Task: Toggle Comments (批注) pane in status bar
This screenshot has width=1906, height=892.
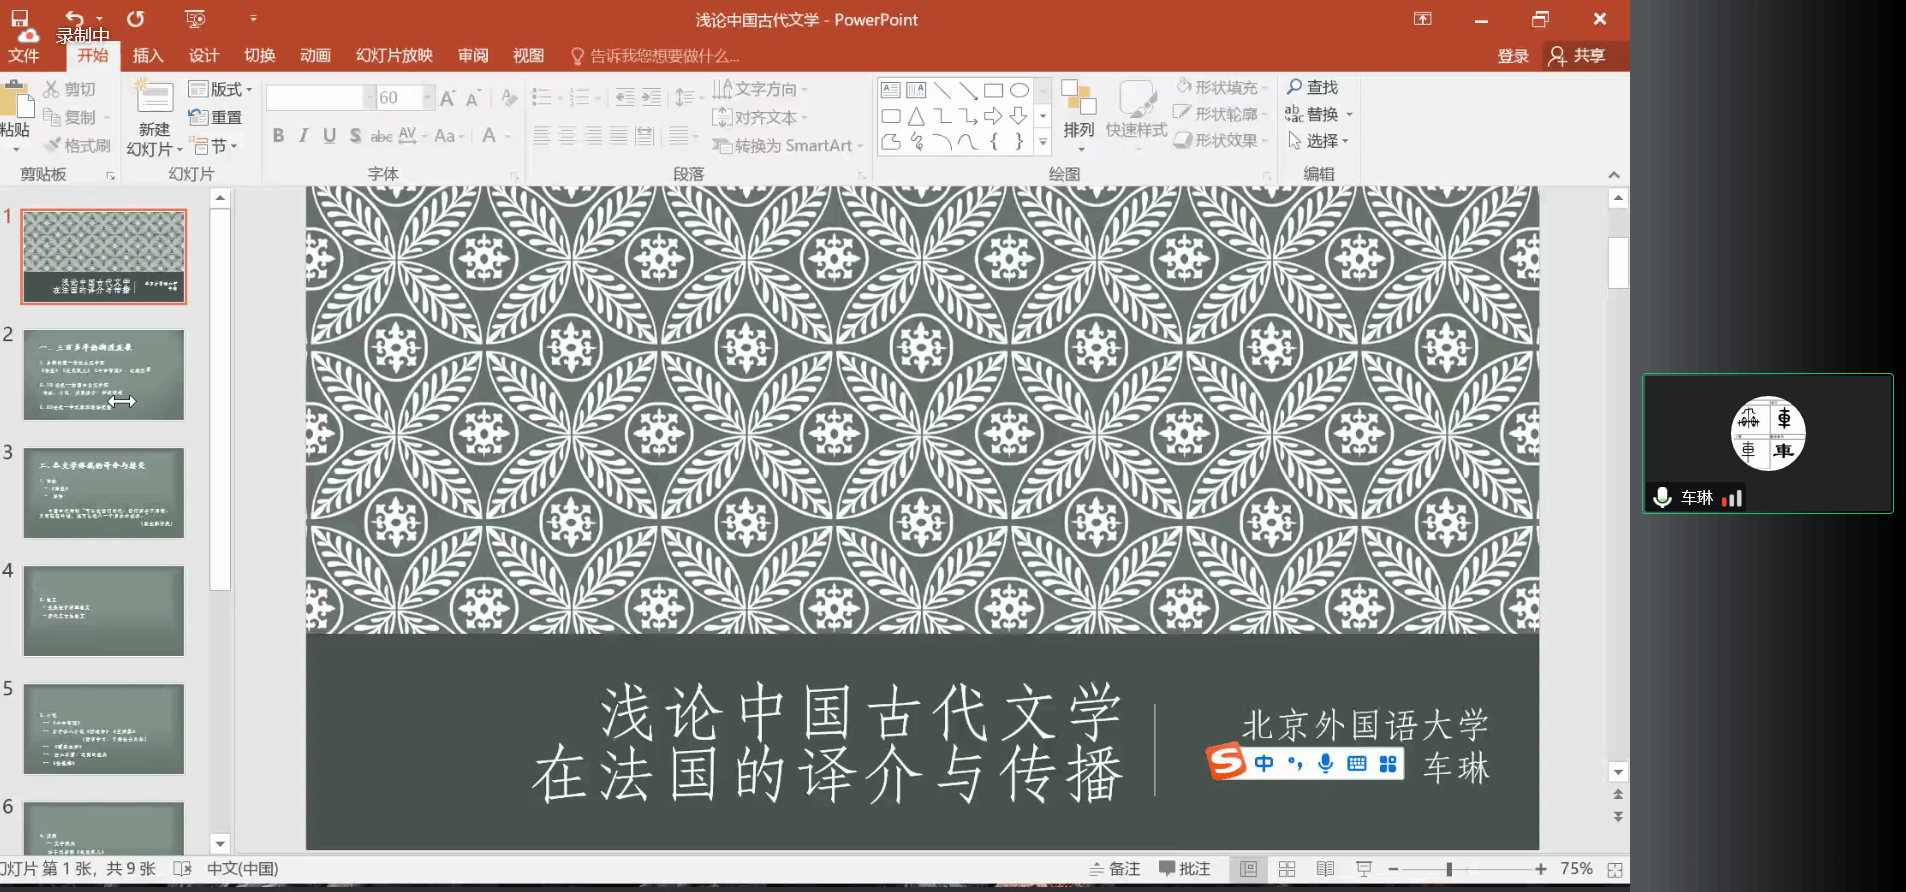Action: [1185, 869]
